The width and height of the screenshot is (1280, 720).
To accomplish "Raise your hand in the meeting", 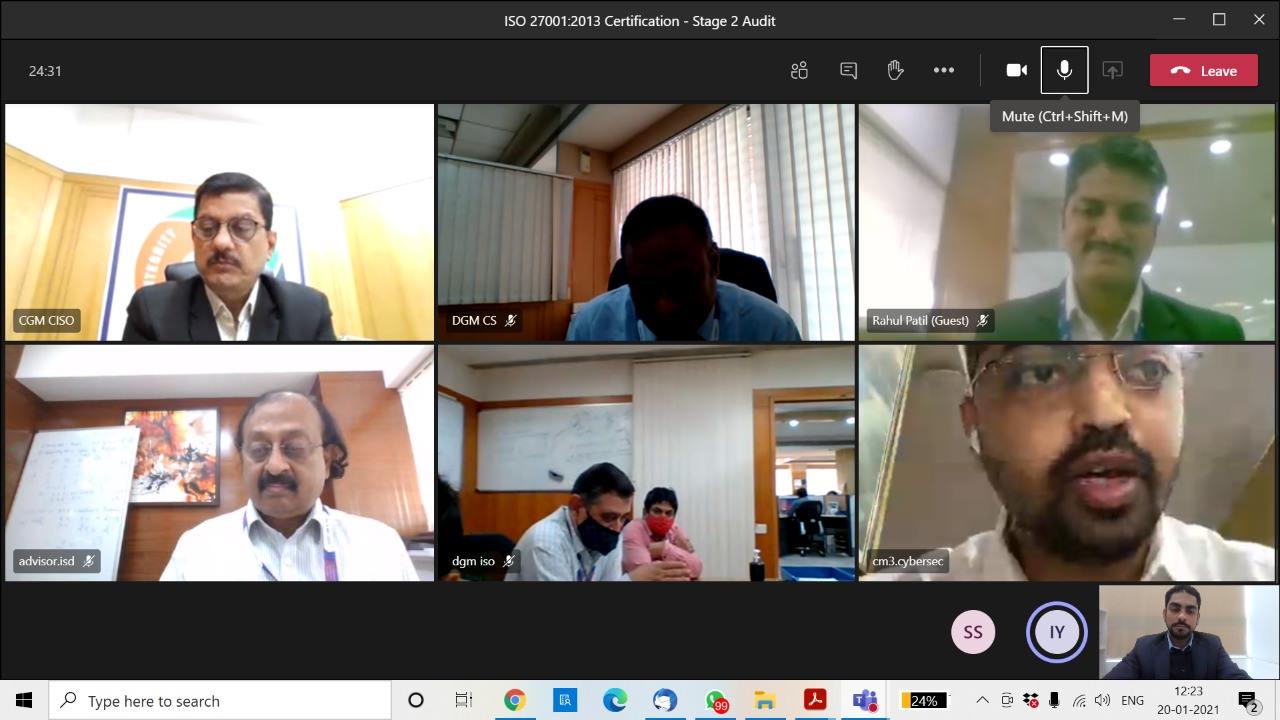I will pos(895,70).
